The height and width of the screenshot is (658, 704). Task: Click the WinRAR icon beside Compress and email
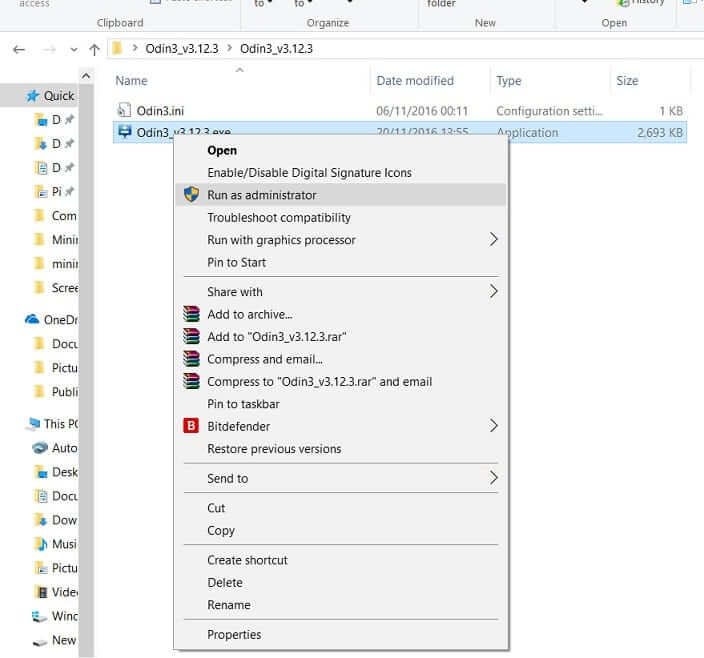[x=191, y=359]
